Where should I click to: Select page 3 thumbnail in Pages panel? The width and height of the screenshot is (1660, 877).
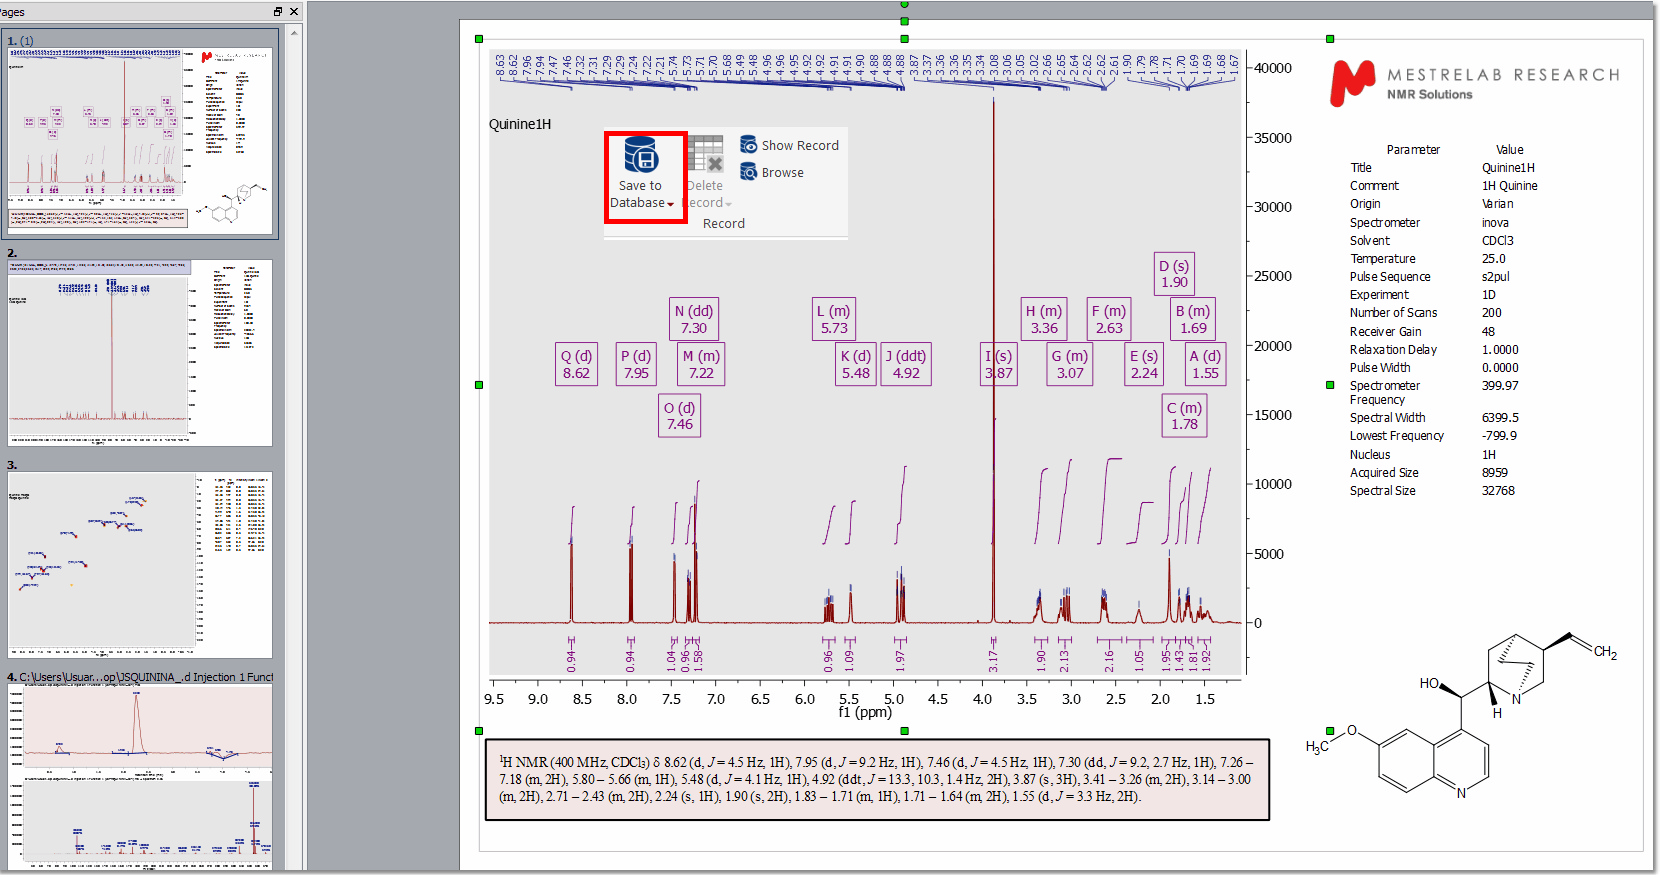pos(140,565)
